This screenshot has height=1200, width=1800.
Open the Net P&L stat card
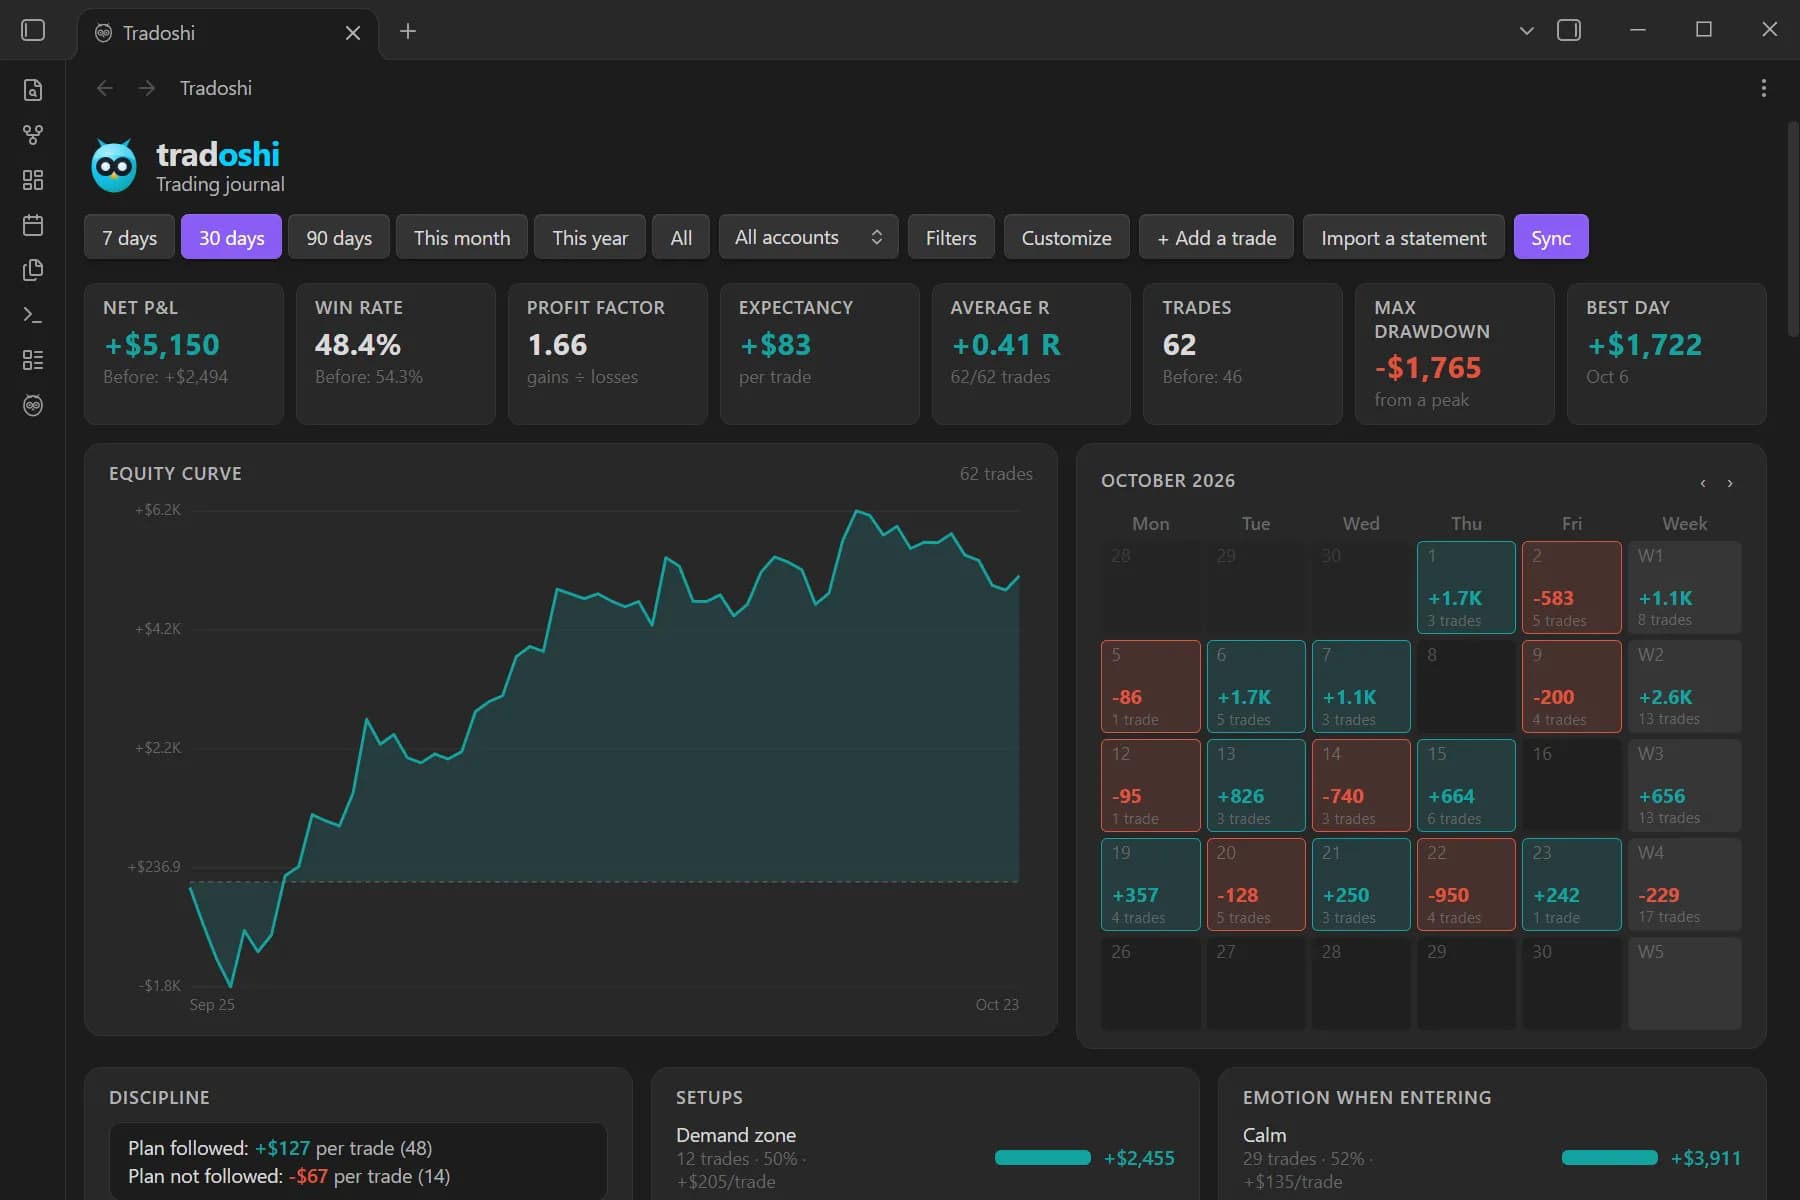tap(184, 354)
